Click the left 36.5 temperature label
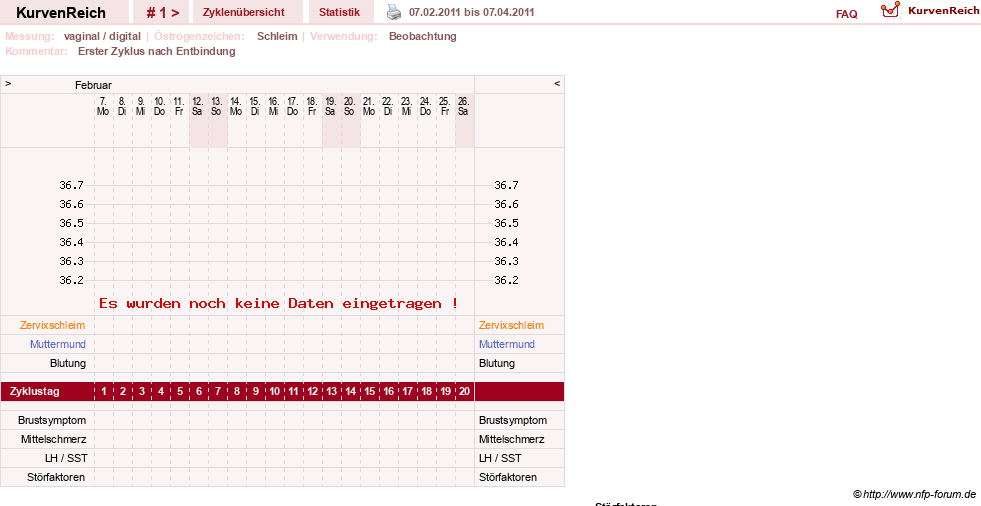Screen dimensions: 981x506 (x=71, y=223)
